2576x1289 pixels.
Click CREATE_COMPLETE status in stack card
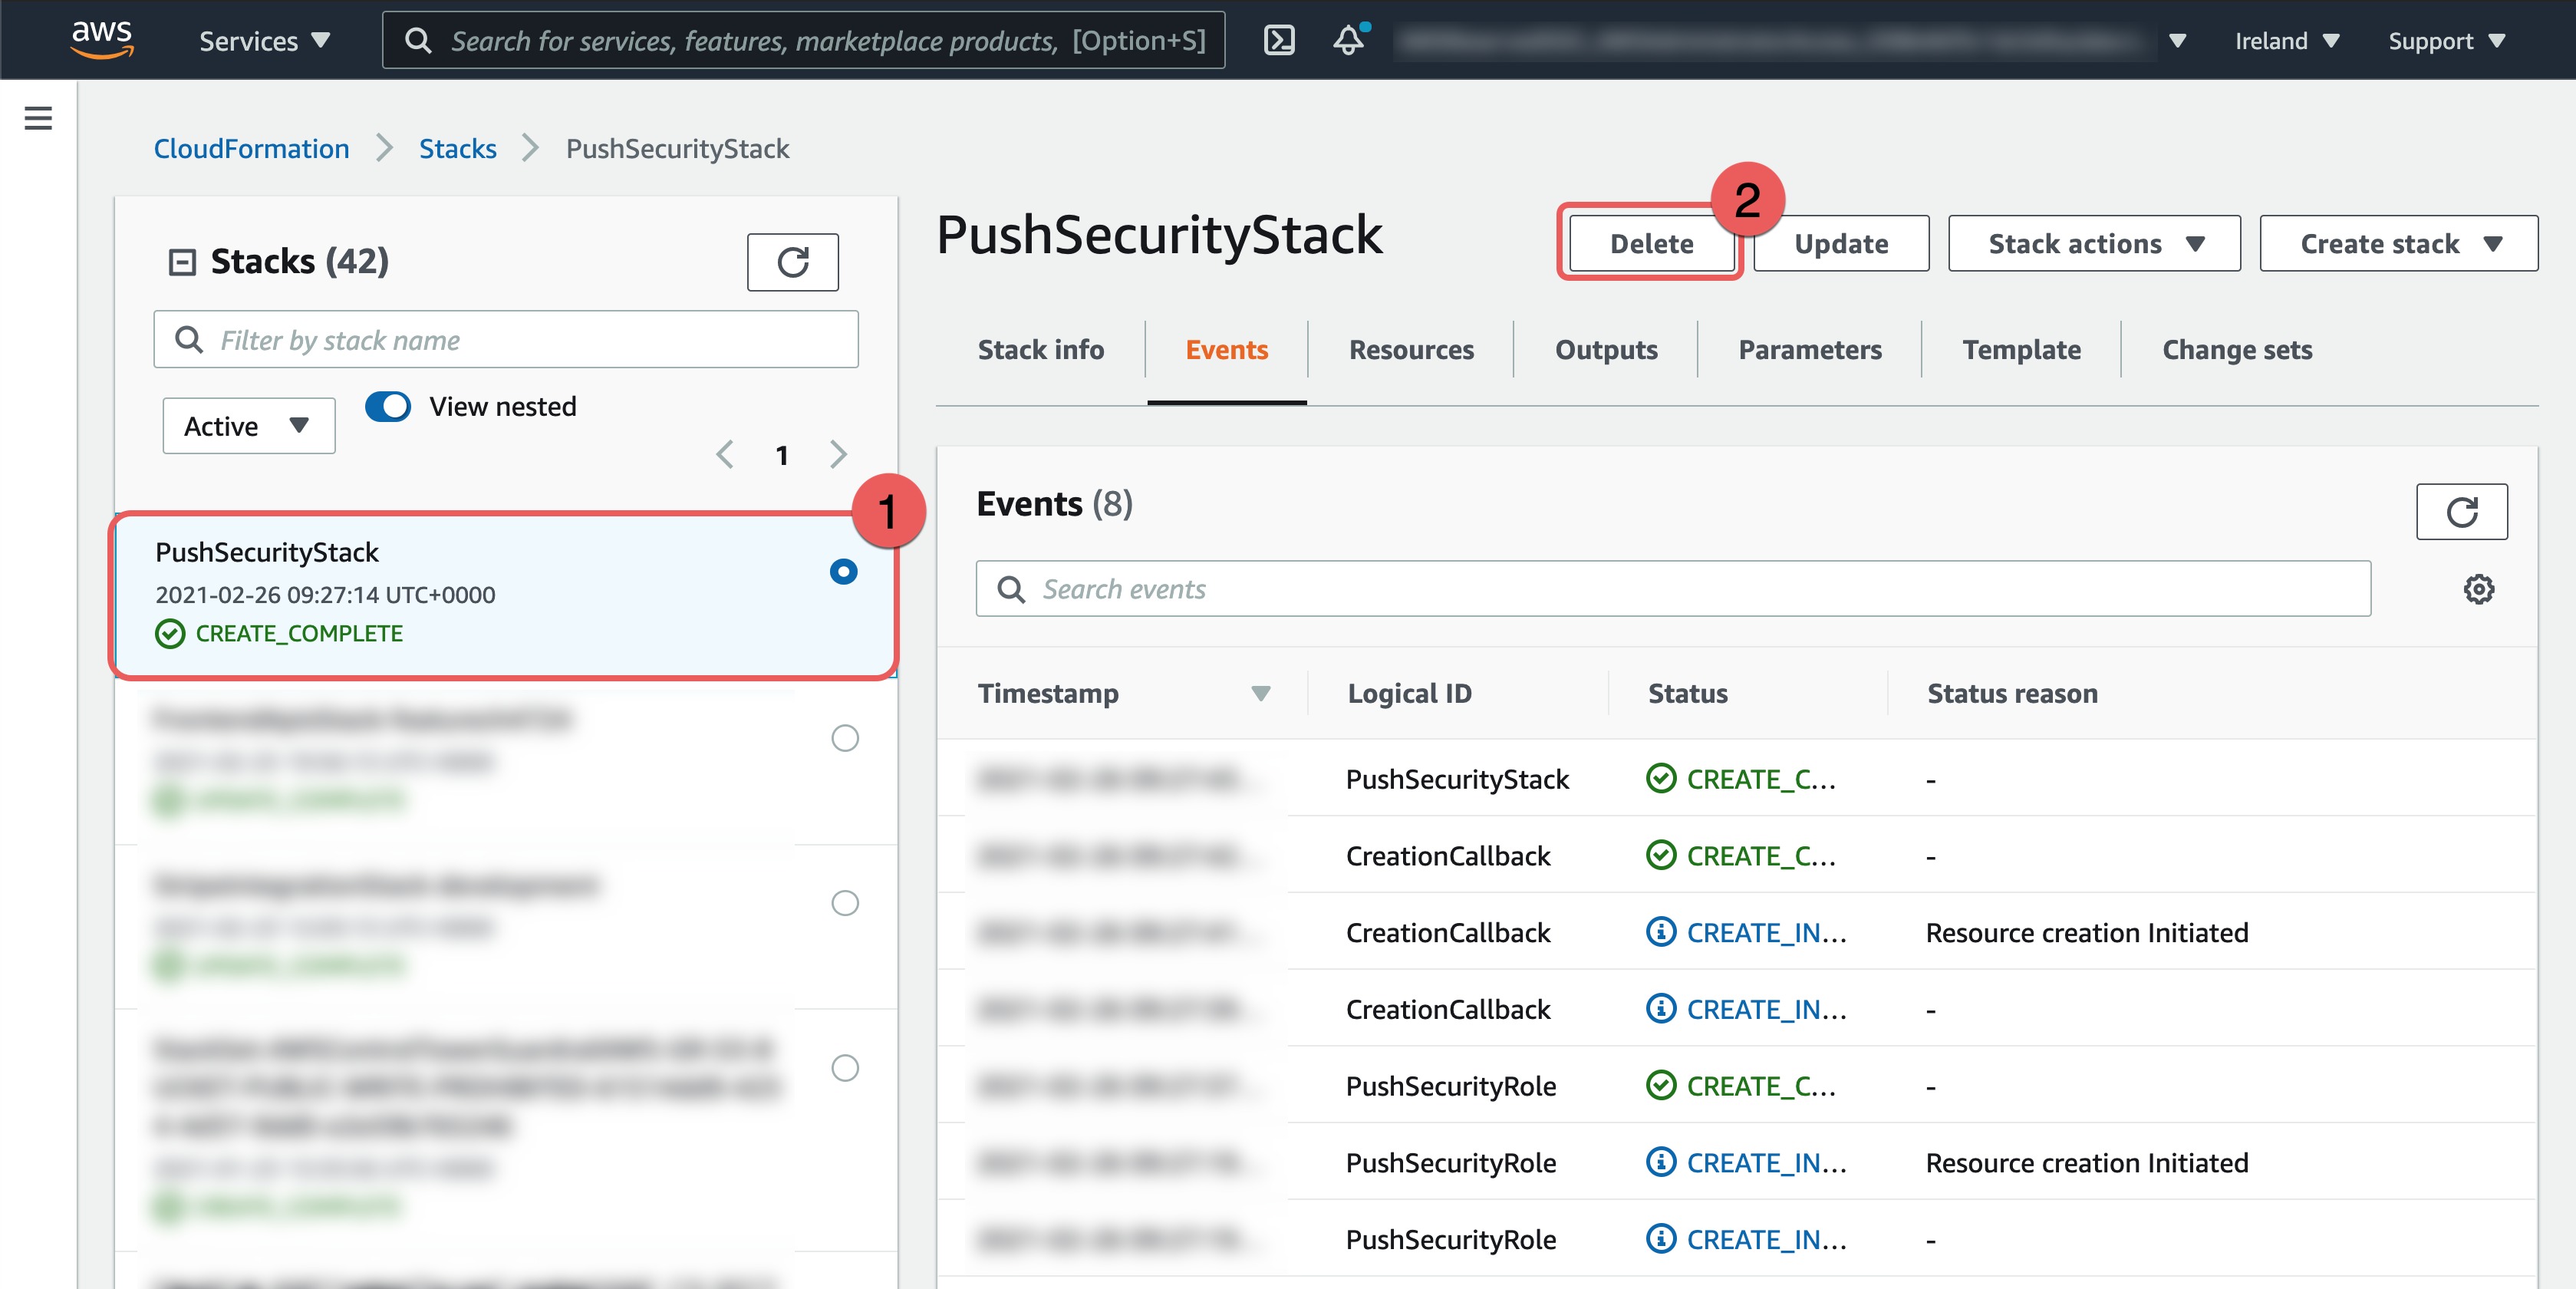pos(299,634)
